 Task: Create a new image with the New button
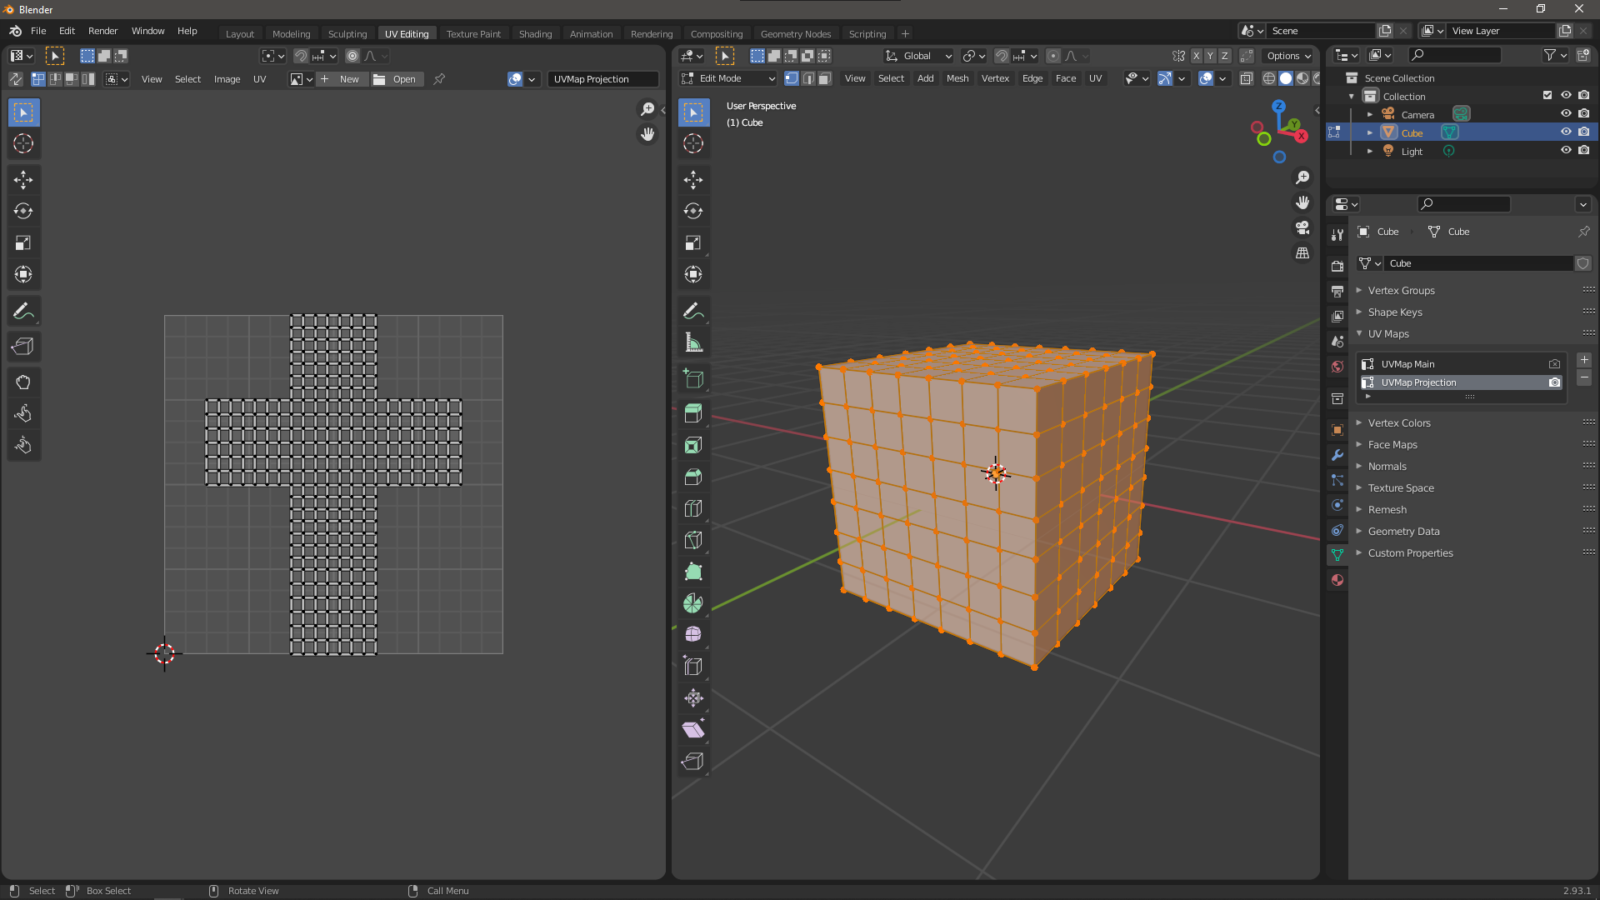coord(347,79)
